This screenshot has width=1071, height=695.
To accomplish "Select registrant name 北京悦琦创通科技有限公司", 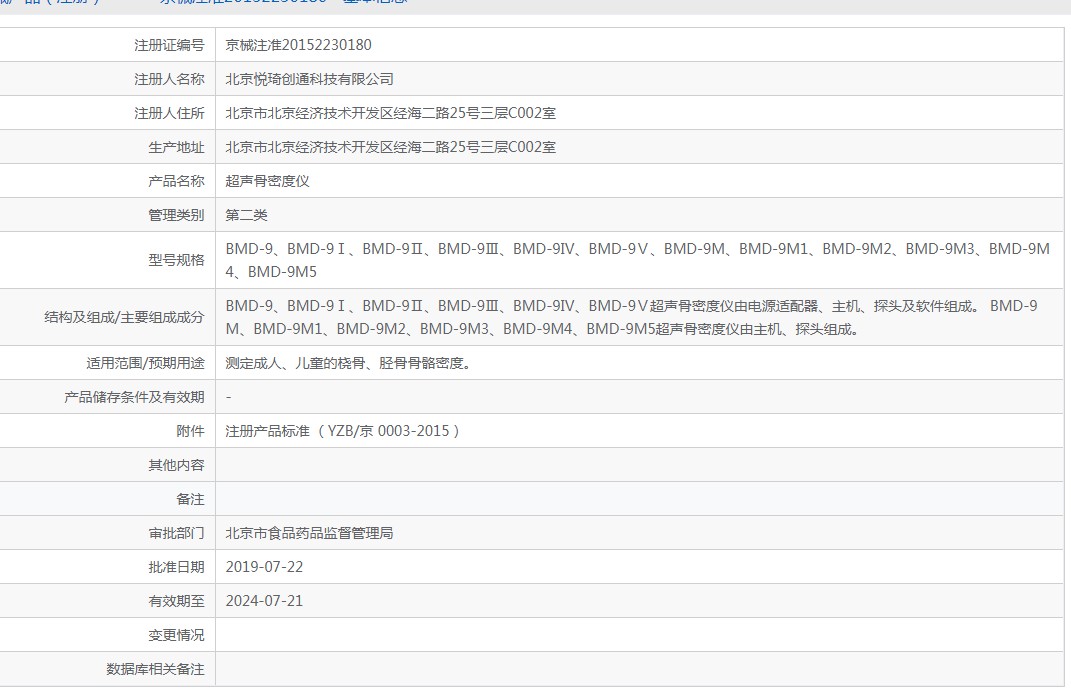I will point(309,79).
